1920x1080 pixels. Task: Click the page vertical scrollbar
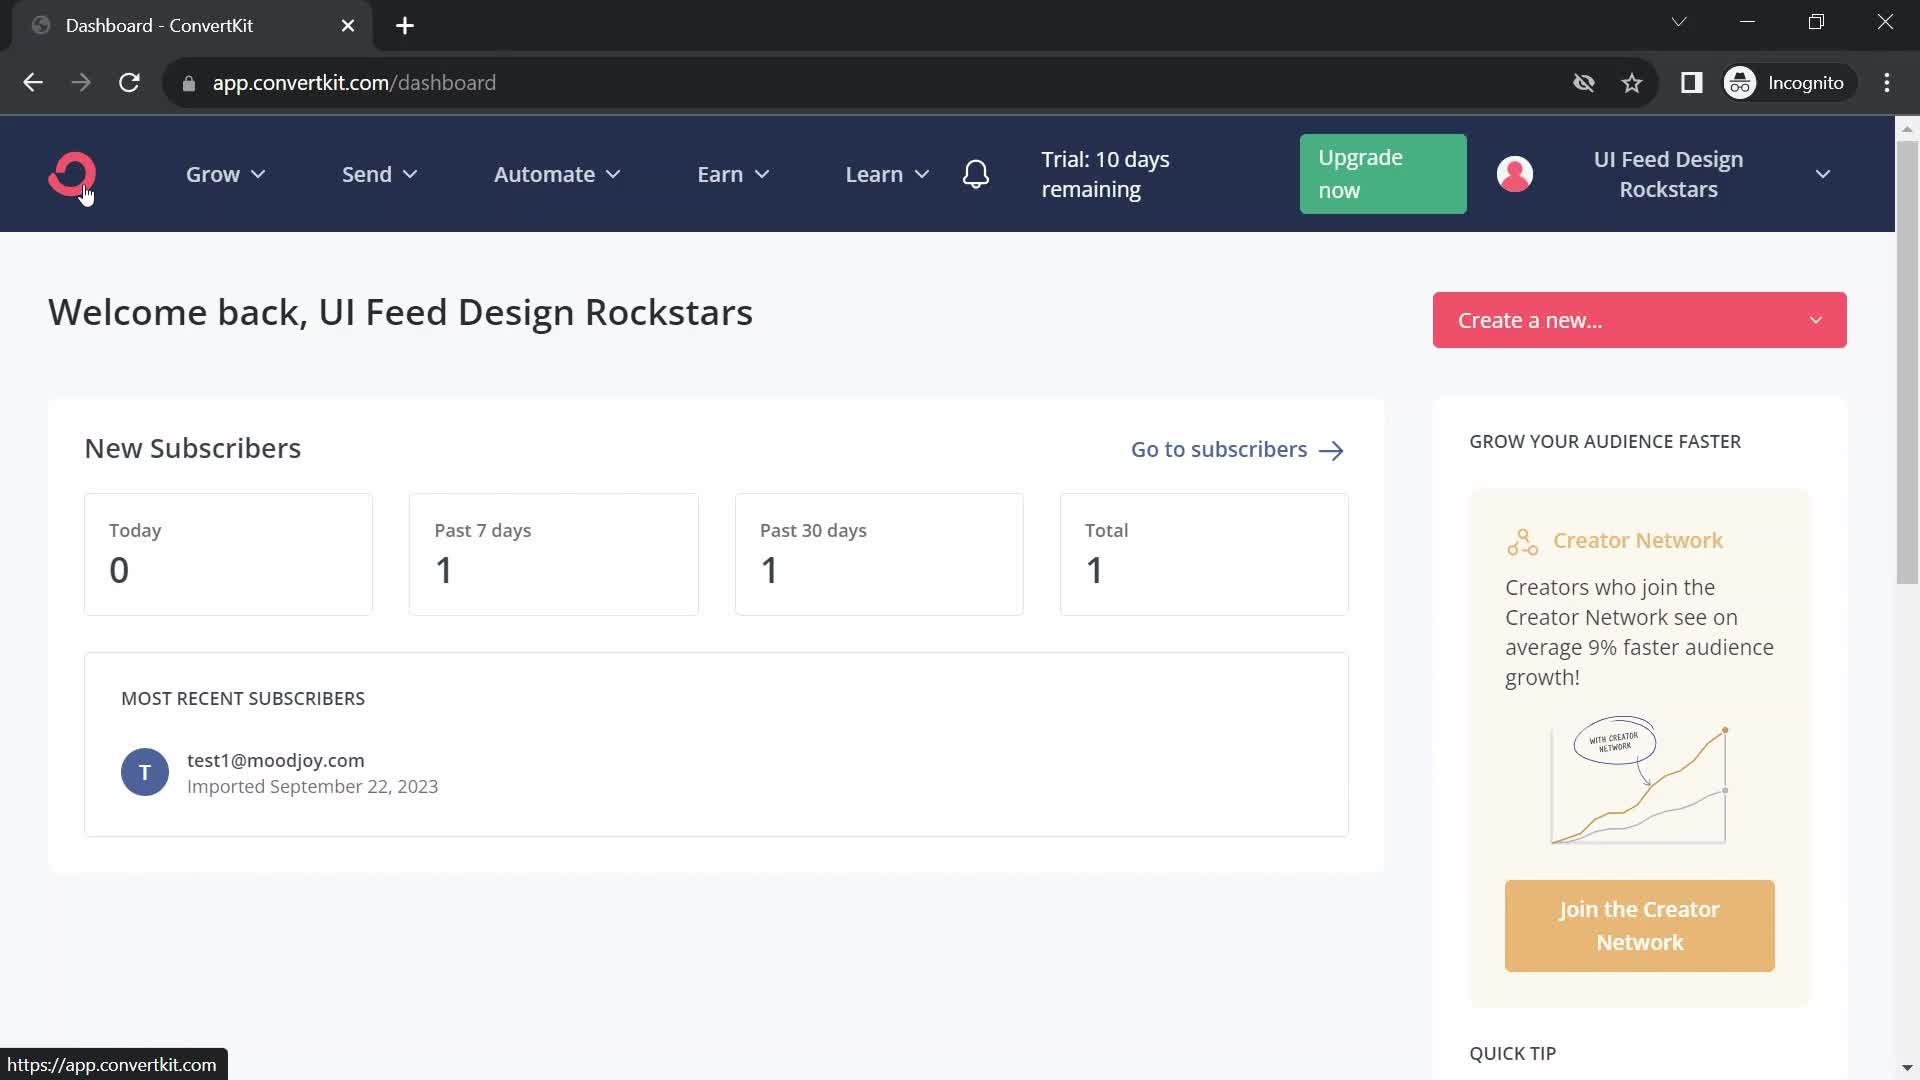pyautogui.click(x=1907, y=360)
